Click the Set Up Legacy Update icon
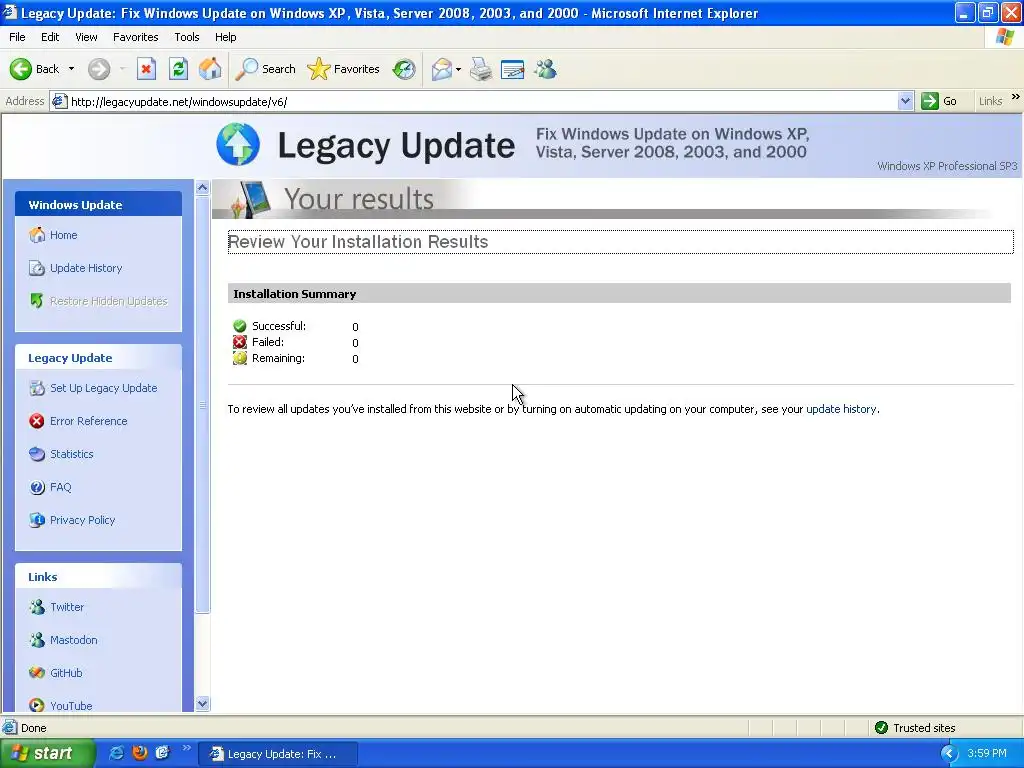The height and width of the screenshot is (768, 1024). [x=37, y=388]
